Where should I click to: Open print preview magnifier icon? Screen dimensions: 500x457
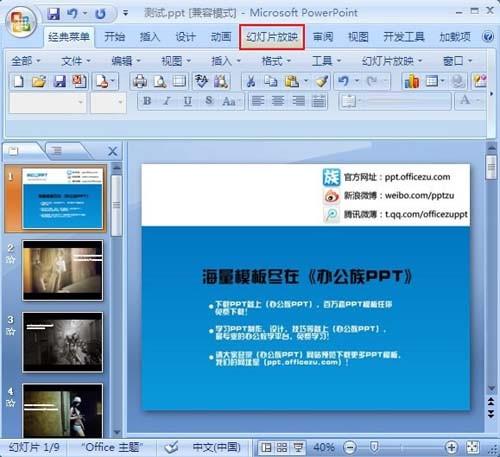[x=160, y=81]
